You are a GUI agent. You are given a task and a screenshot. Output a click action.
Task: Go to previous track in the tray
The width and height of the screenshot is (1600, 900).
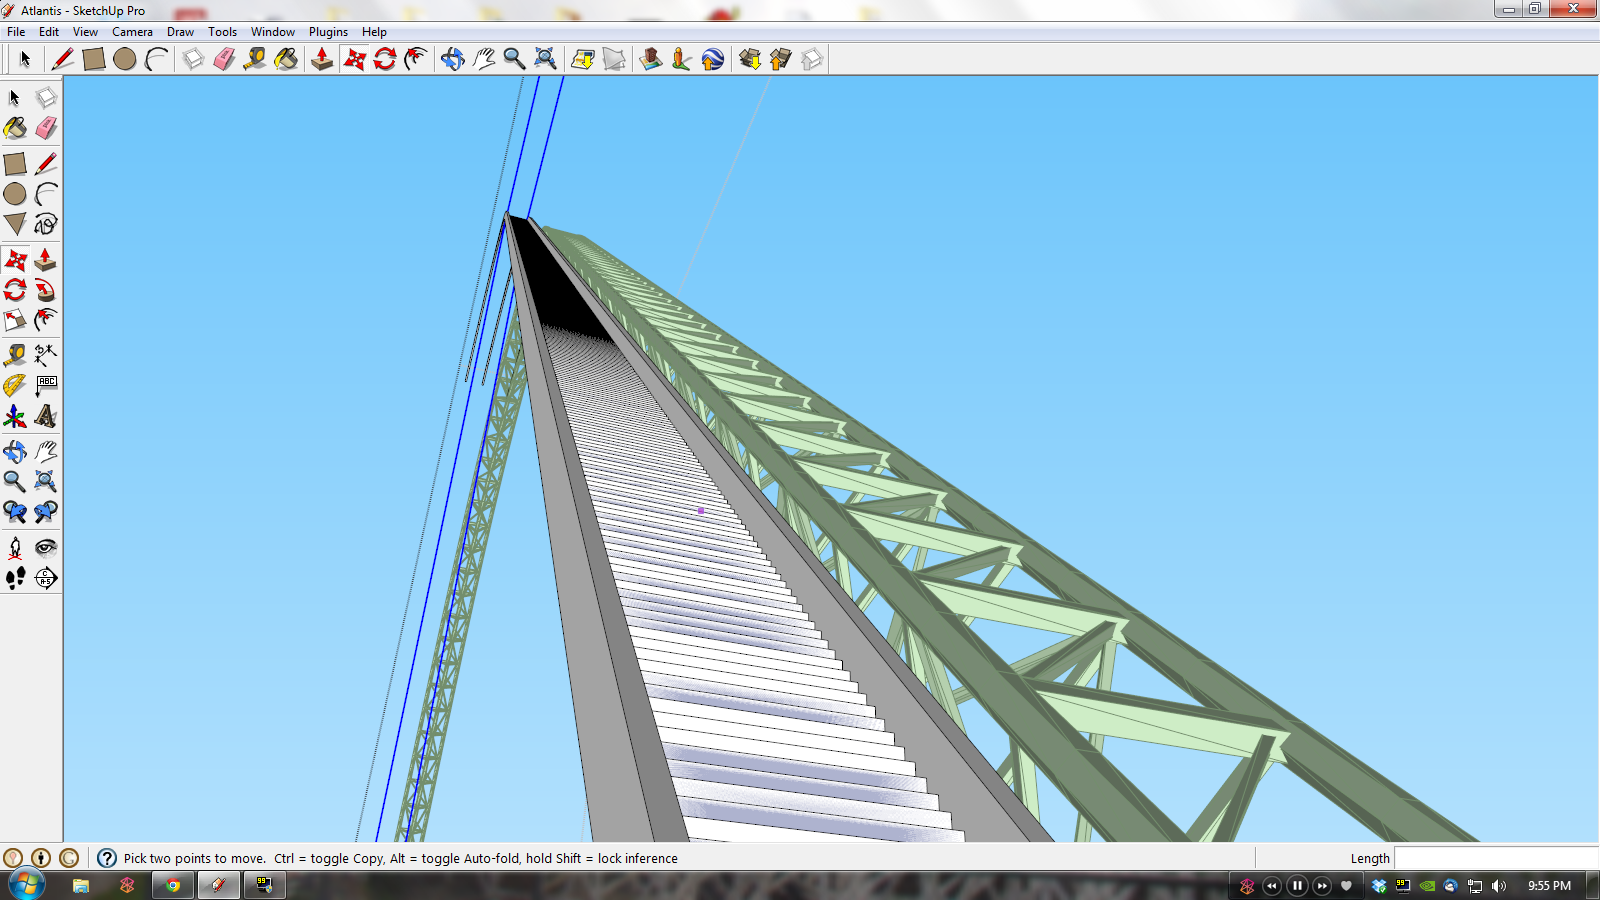pos(1272,885)
